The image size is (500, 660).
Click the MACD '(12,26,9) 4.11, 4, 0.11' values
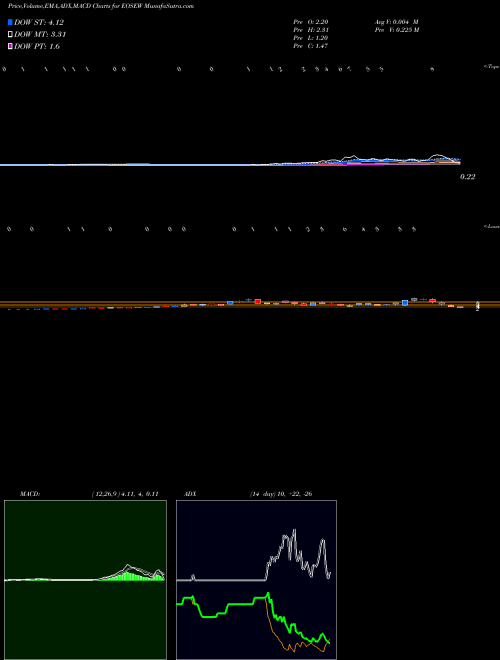[125, 494]
